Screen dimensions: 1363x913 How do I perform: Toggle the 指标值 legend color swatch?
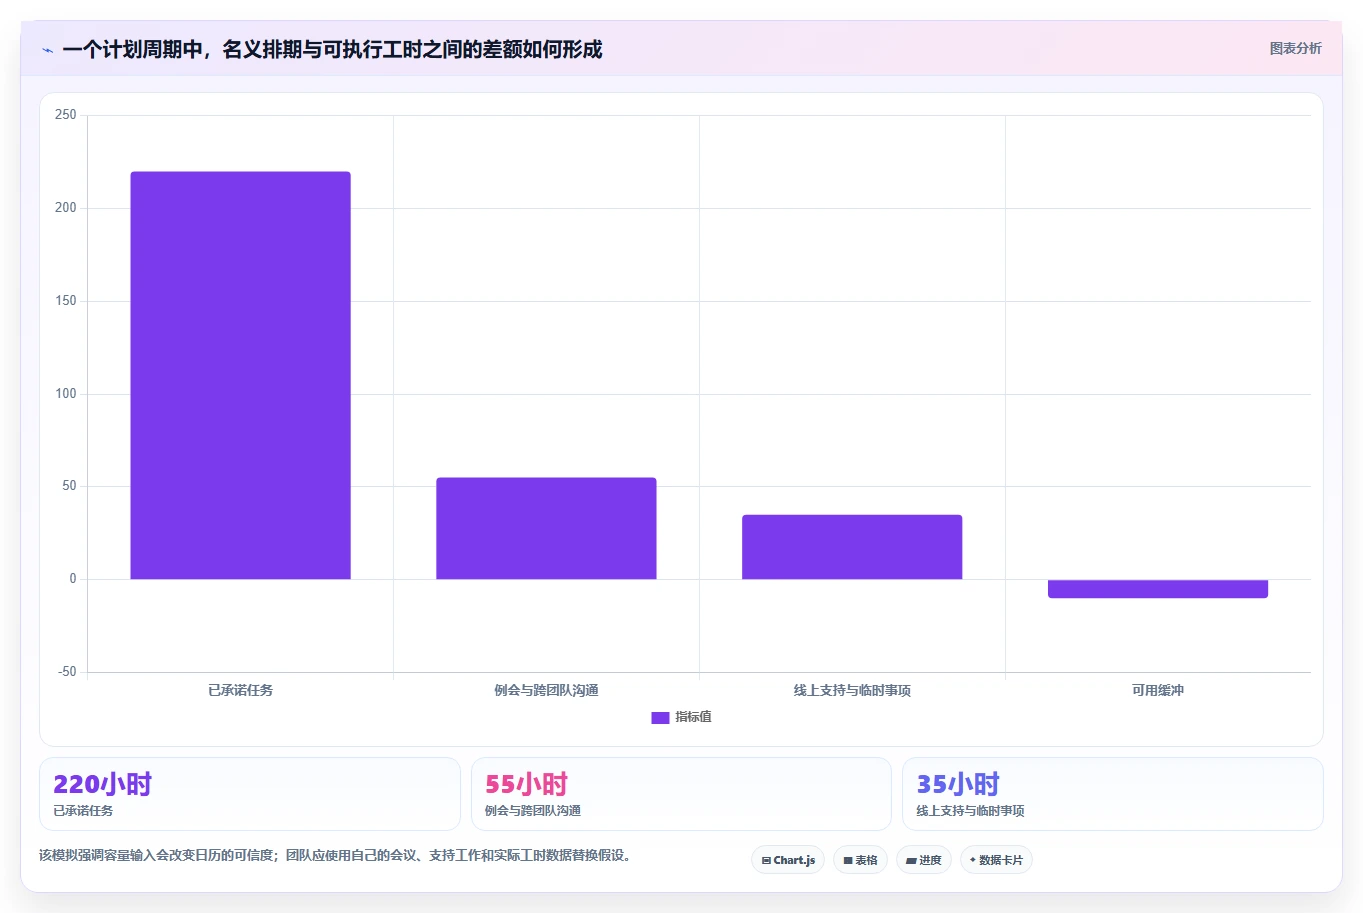click(660, 717)
